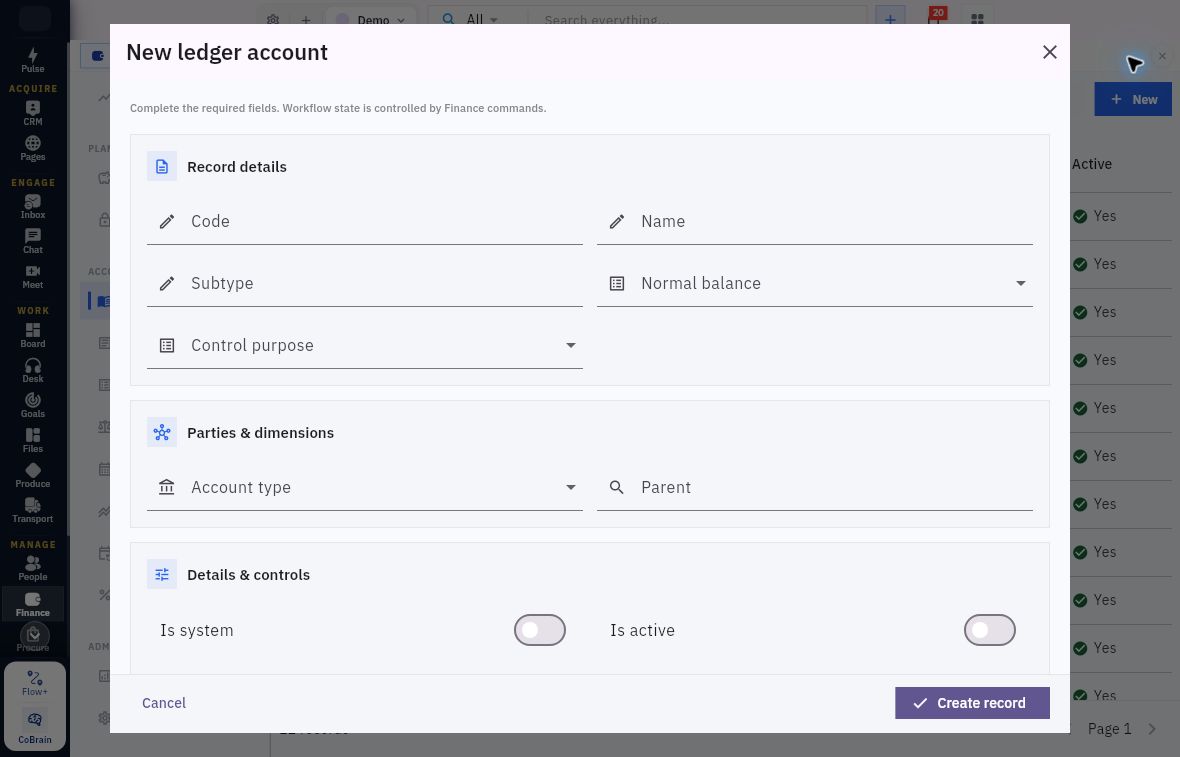Open Files in the sidebar

click(x=32, y=441)
